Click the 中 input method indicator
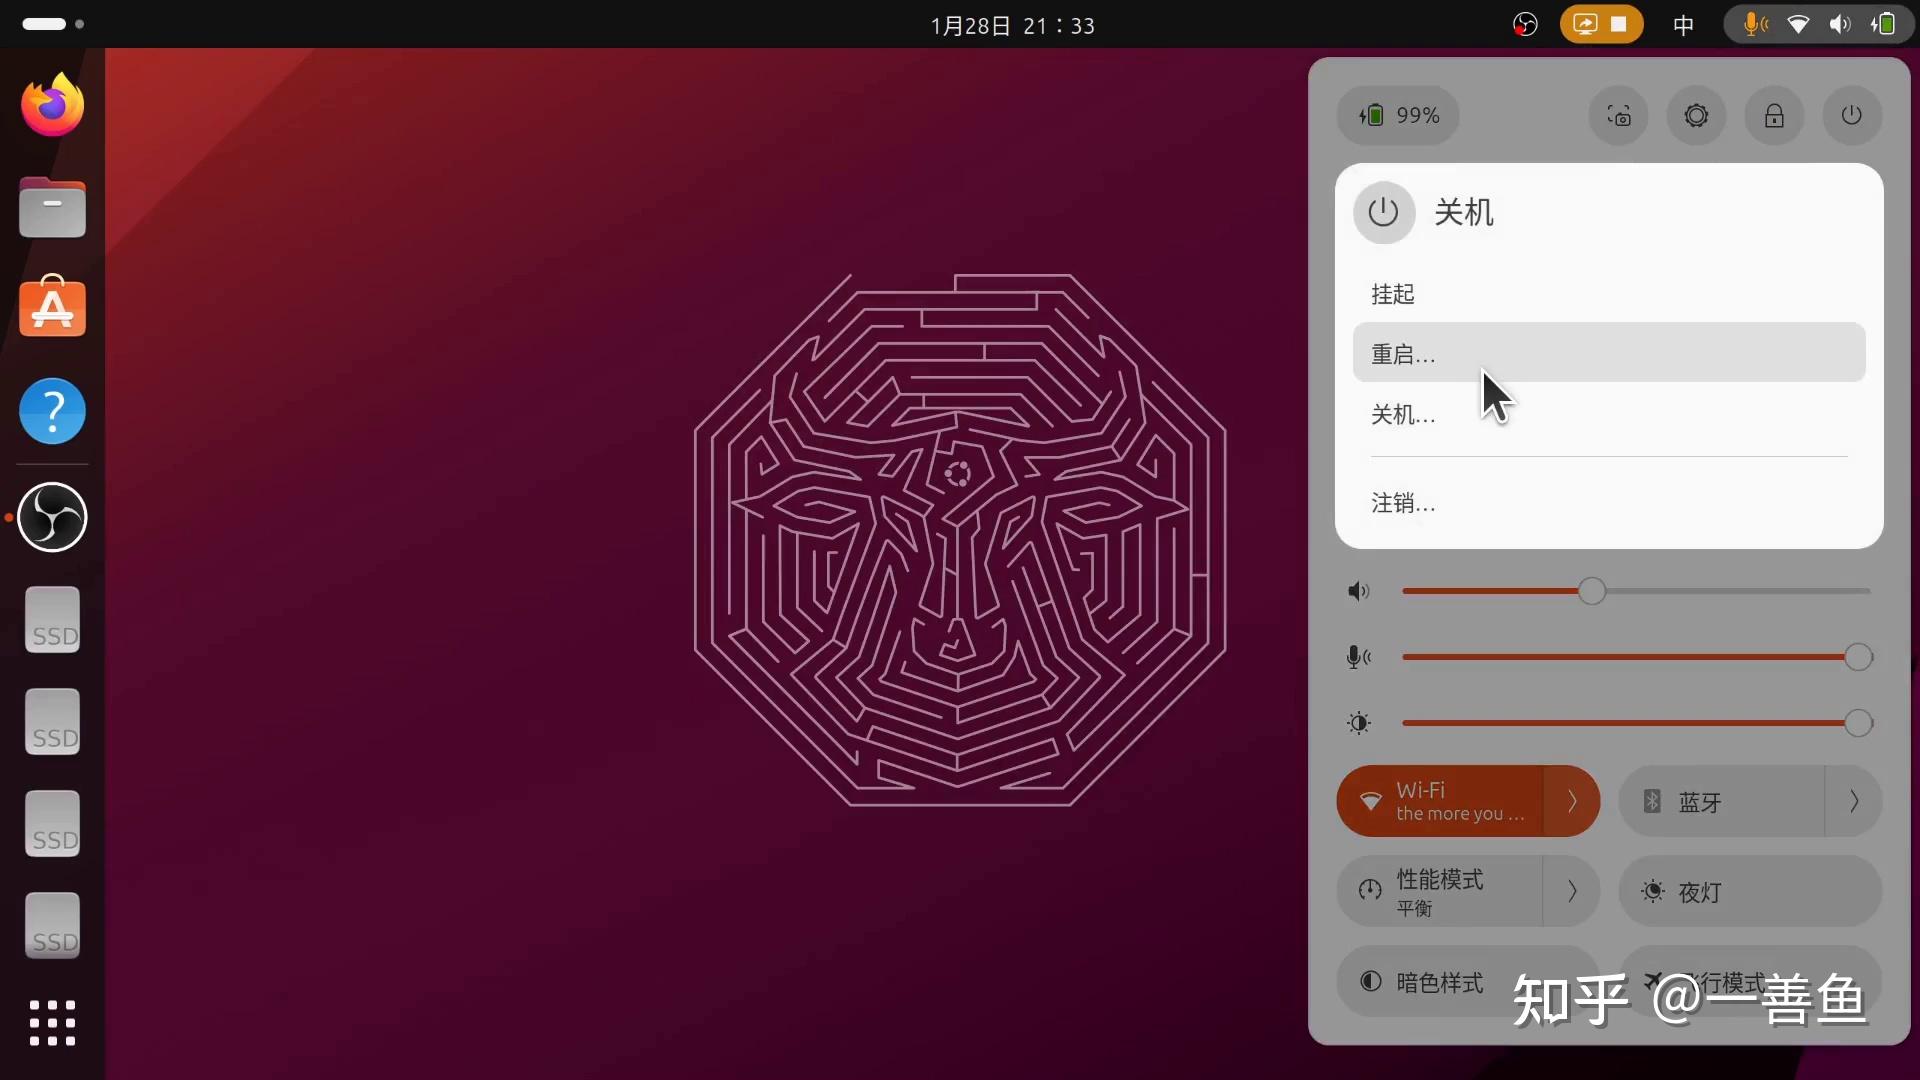Image resolution: width=1920 pixels, height=1080 pixels. (x=1683, y=24)
